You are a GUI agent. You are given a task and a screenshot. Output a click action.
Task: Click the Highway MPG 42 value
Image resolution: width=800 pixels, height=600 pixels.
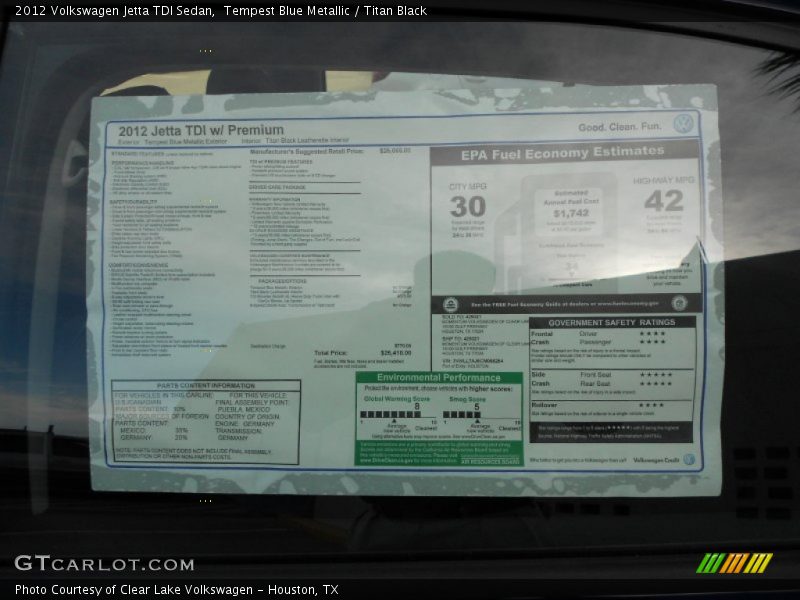pyautogui.click(x=664, y=201)
